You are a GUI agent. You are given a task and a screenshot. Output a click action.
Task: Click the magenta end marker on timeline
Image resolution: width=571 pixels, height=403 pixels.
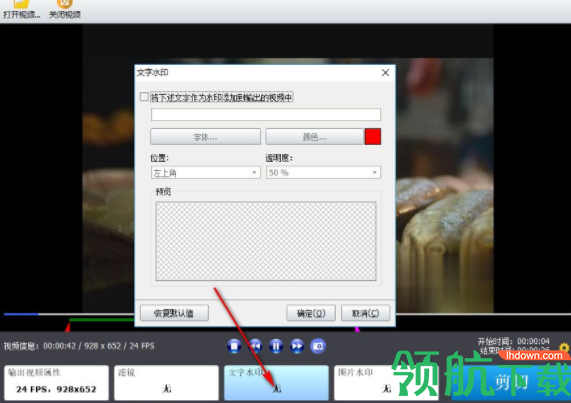coord(357,329)
